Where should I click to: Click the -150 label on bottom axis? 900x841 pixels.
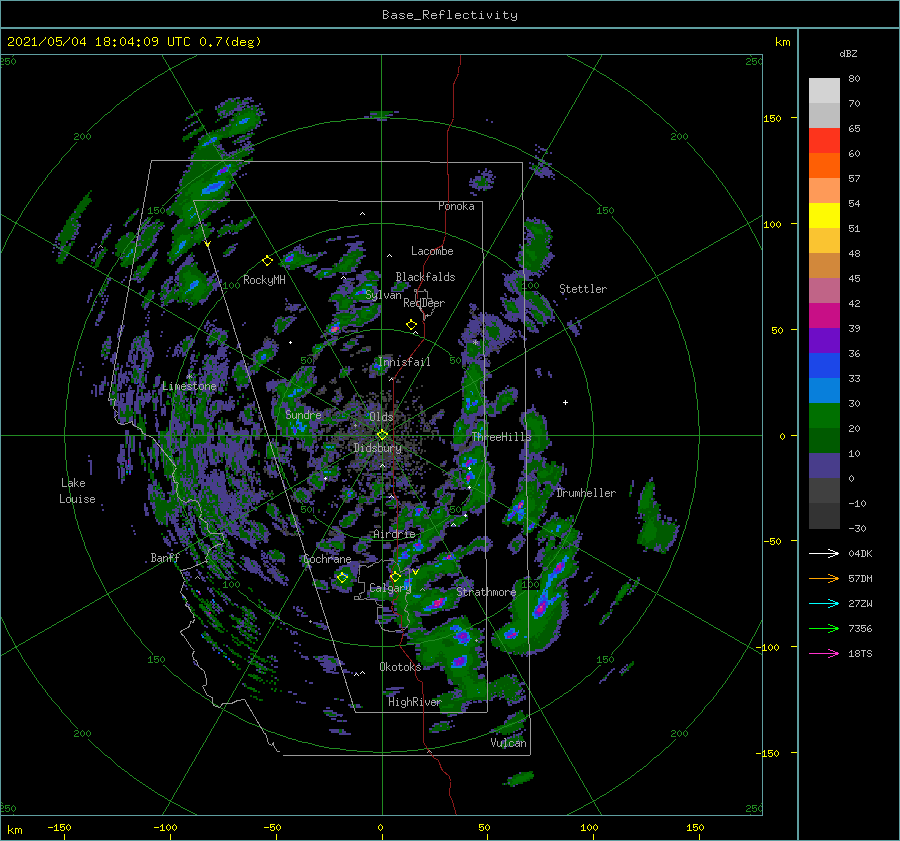(x=59, y=827)
